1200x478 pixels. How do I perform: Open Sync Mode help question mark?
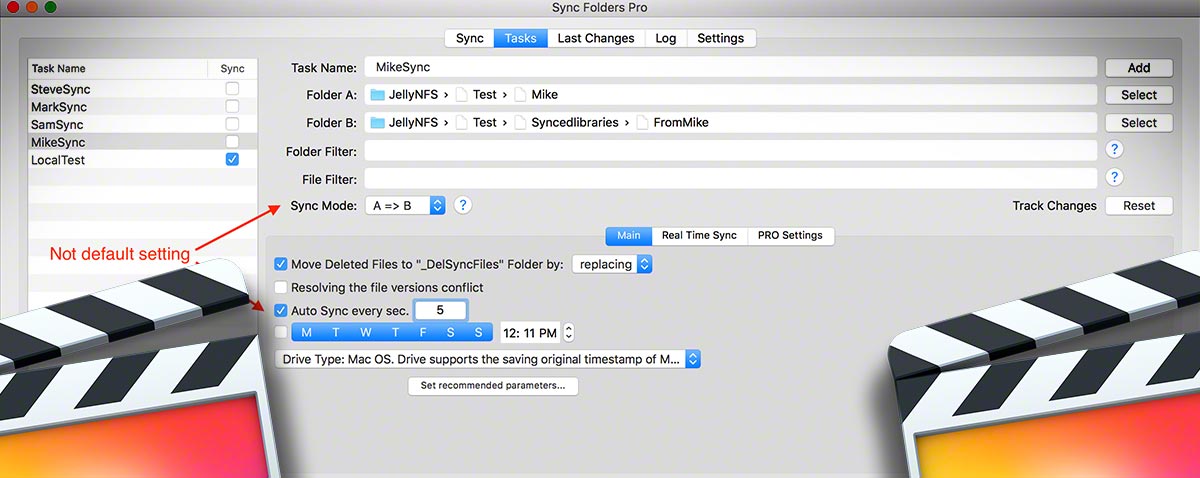click(x=463, y=205)
